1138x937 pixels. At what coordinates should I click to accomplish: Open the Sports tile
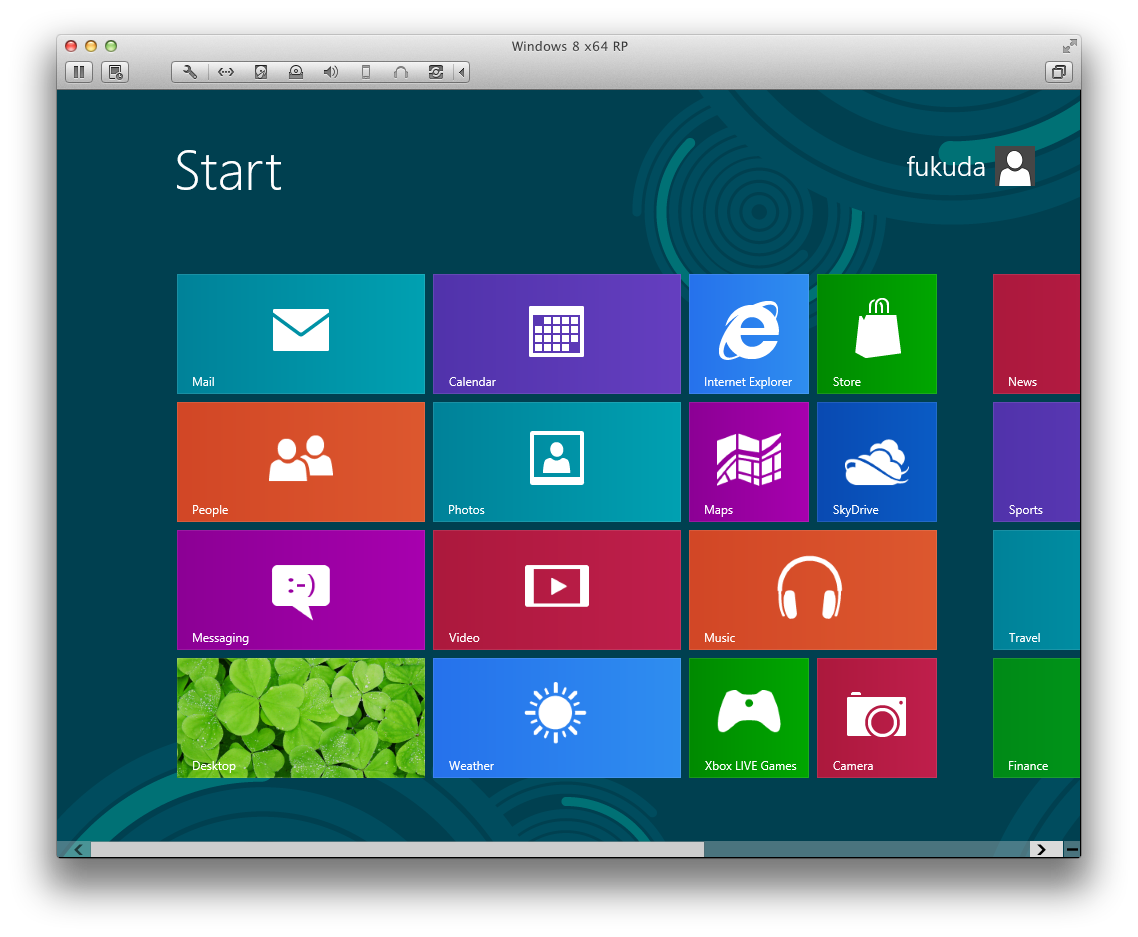coord(1036,462)
